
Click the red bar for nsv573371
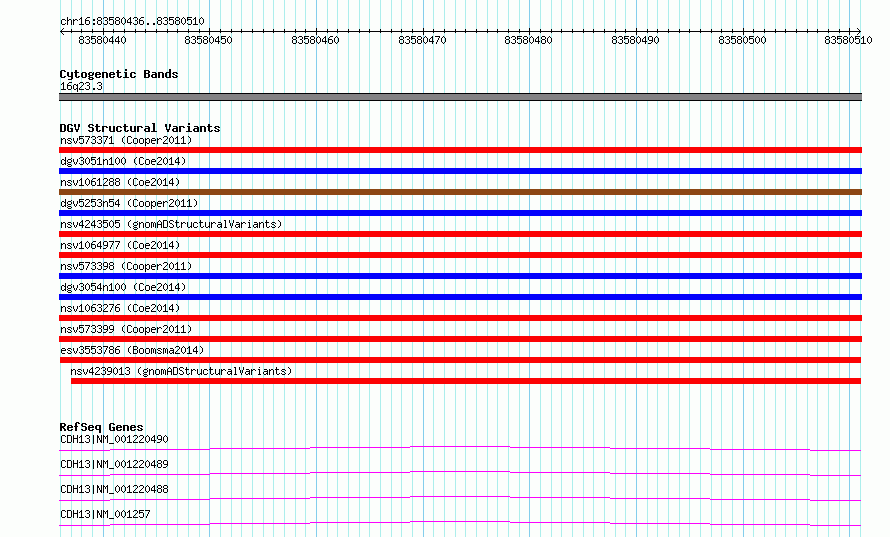point(460,150)
